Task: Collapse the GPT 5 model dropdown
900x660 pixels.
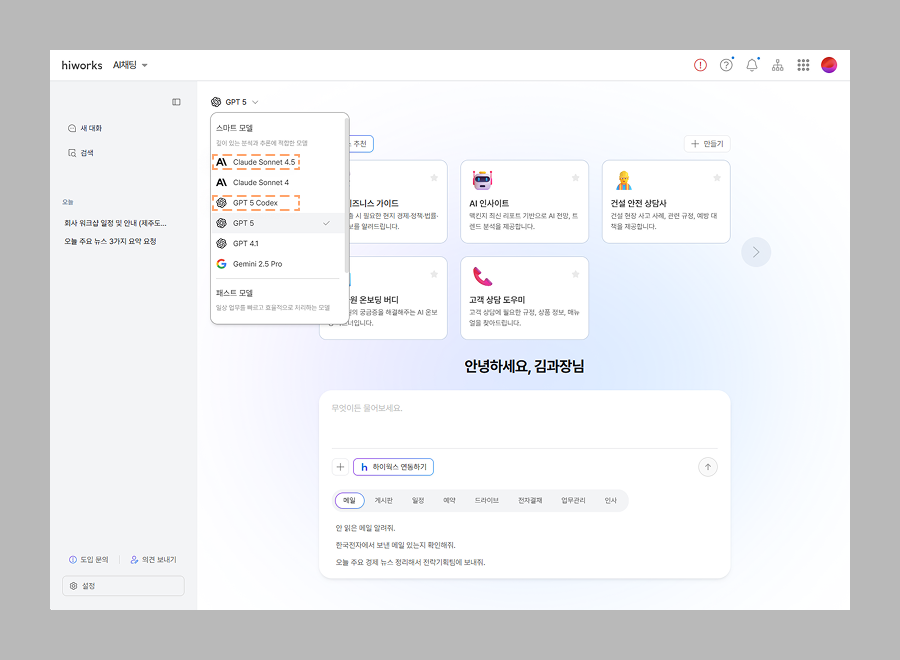Action: [236, 102]
